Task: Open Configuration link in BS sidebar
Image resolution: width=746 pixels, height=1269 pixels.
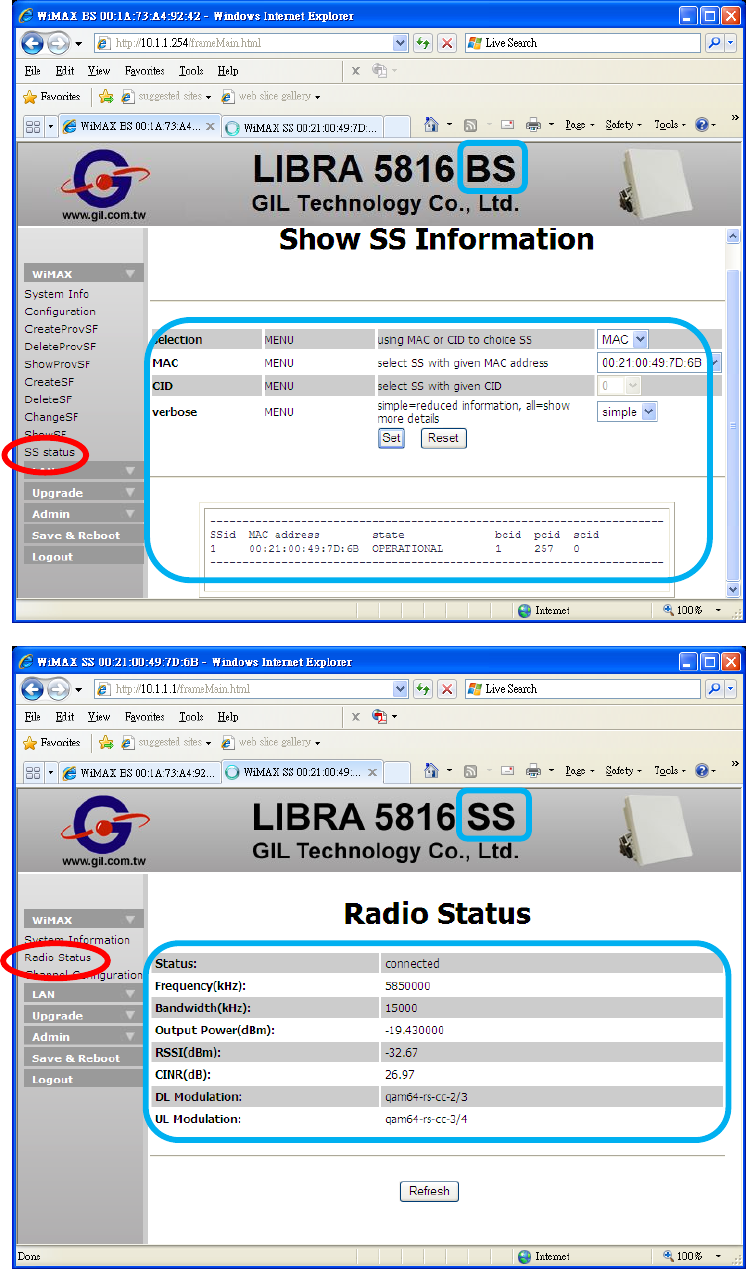Action: coord(60,311)
